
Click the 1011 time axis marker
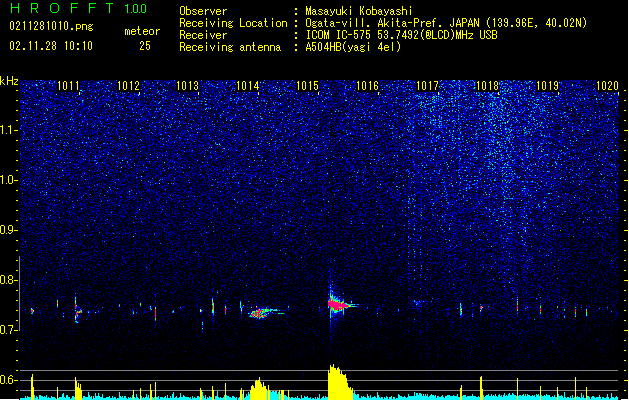68,85
